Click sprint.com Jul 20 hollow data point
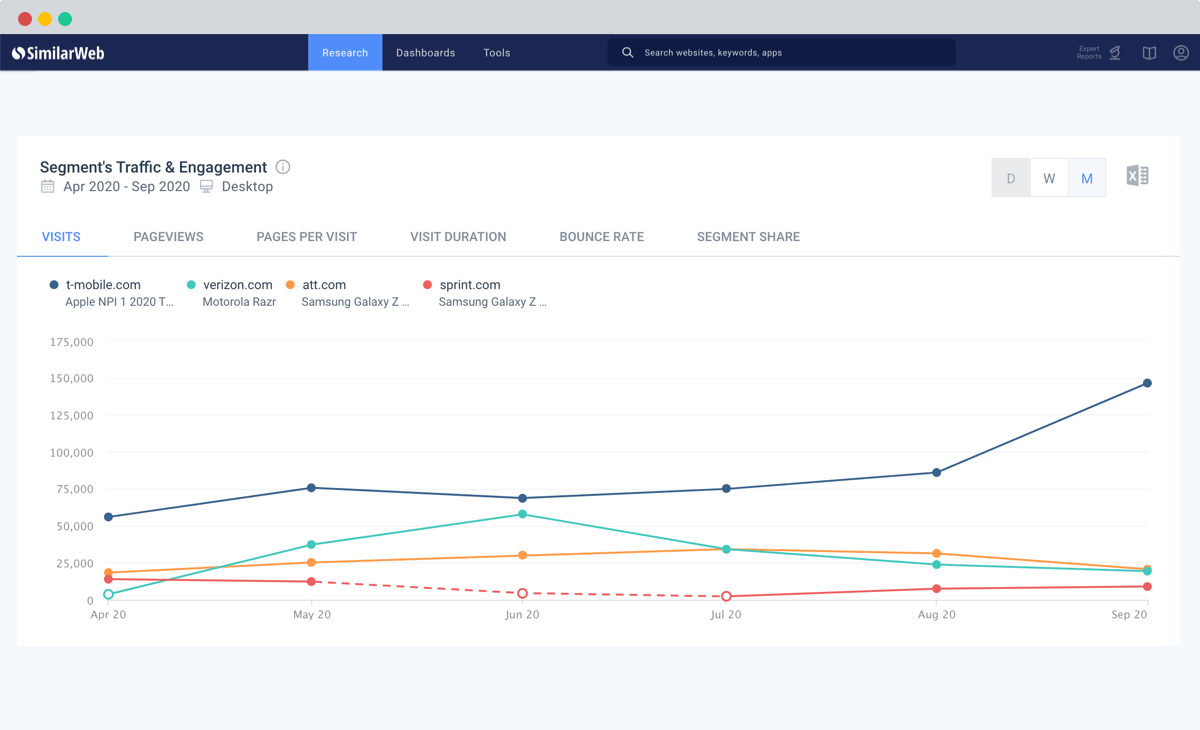The image size is (1200, 730). pyautogui.click(x=727, y=597)
